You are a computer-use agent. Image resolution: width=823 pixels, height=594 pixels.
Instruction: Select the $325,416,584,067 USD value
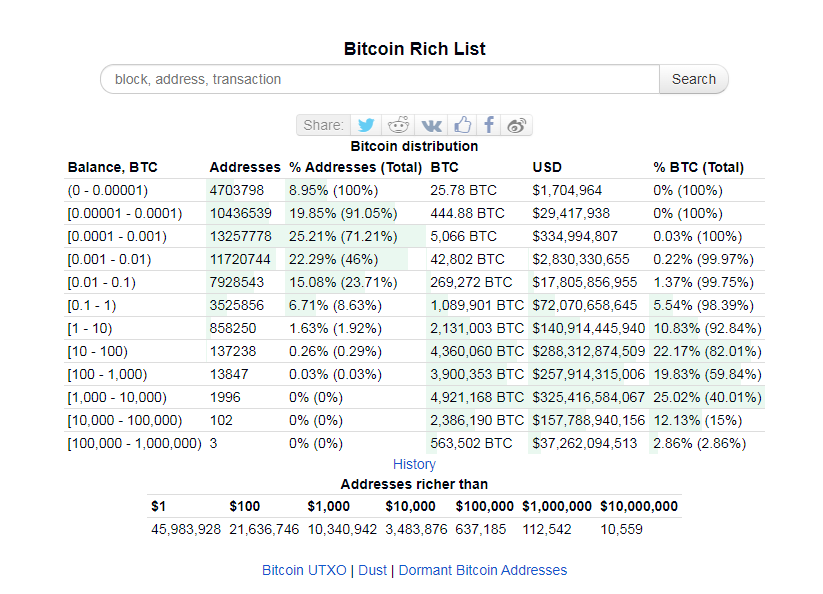pyautogui.click(x=588, y=398)
